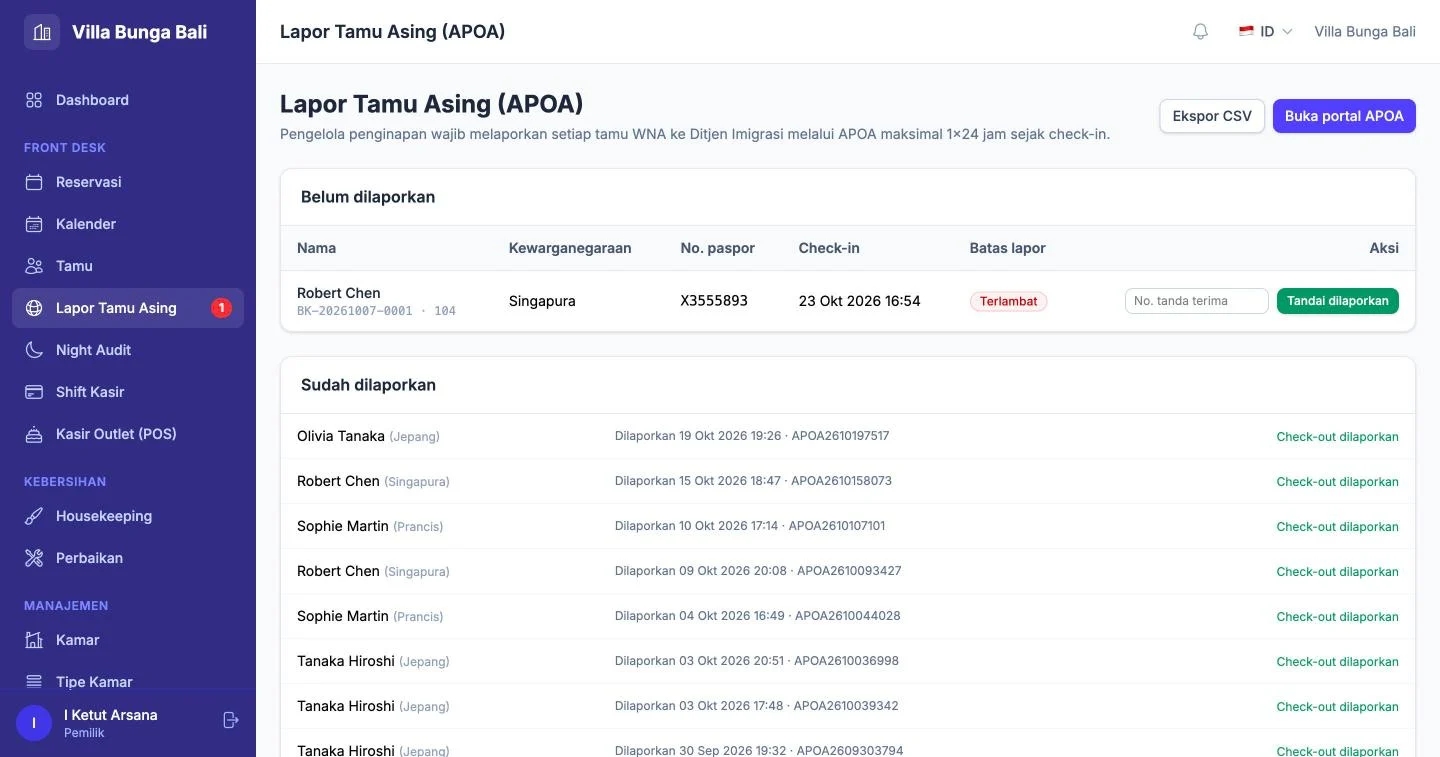This screenshot has height=757, width=1440.
Task: Click the red notification badge showing 1
Action: click(221, 308)
